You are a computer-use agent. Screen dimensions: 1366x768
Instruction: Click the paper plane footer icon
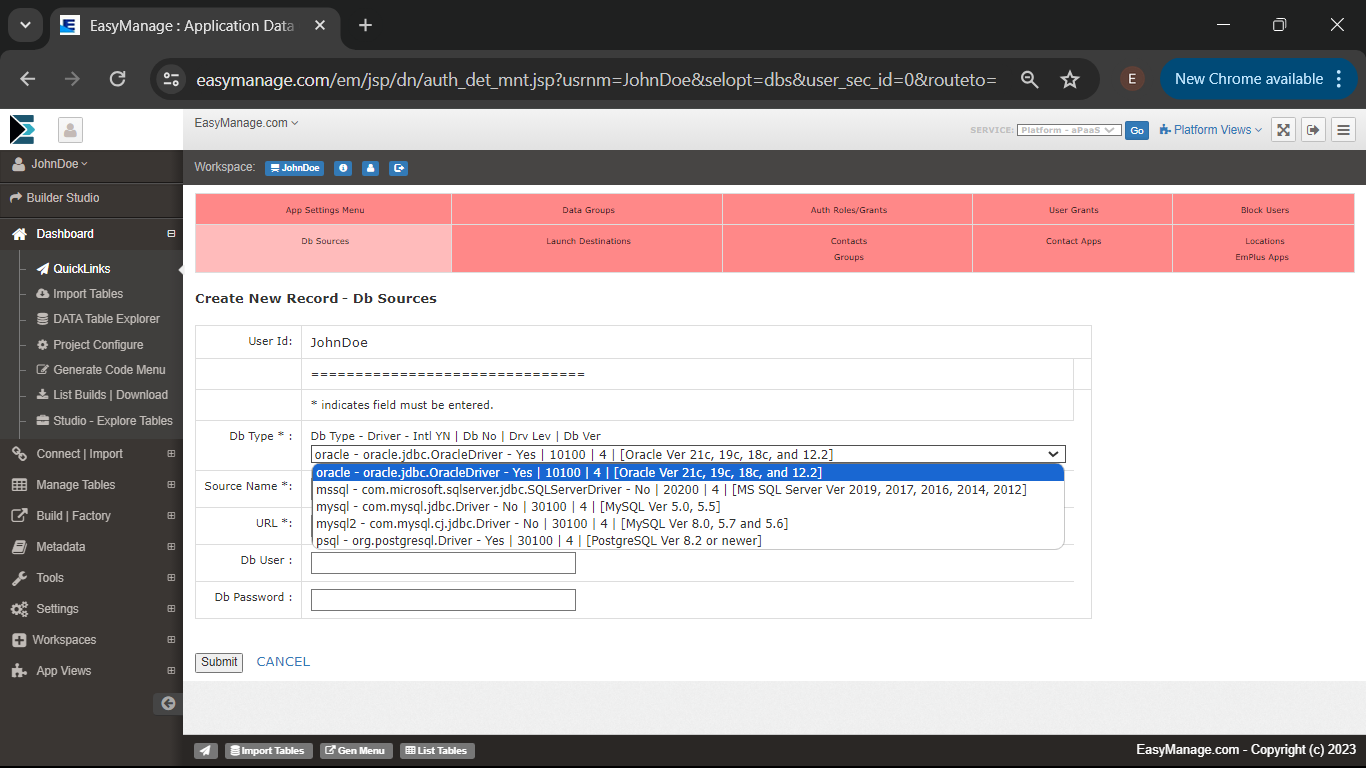click(x=206, y=751)
